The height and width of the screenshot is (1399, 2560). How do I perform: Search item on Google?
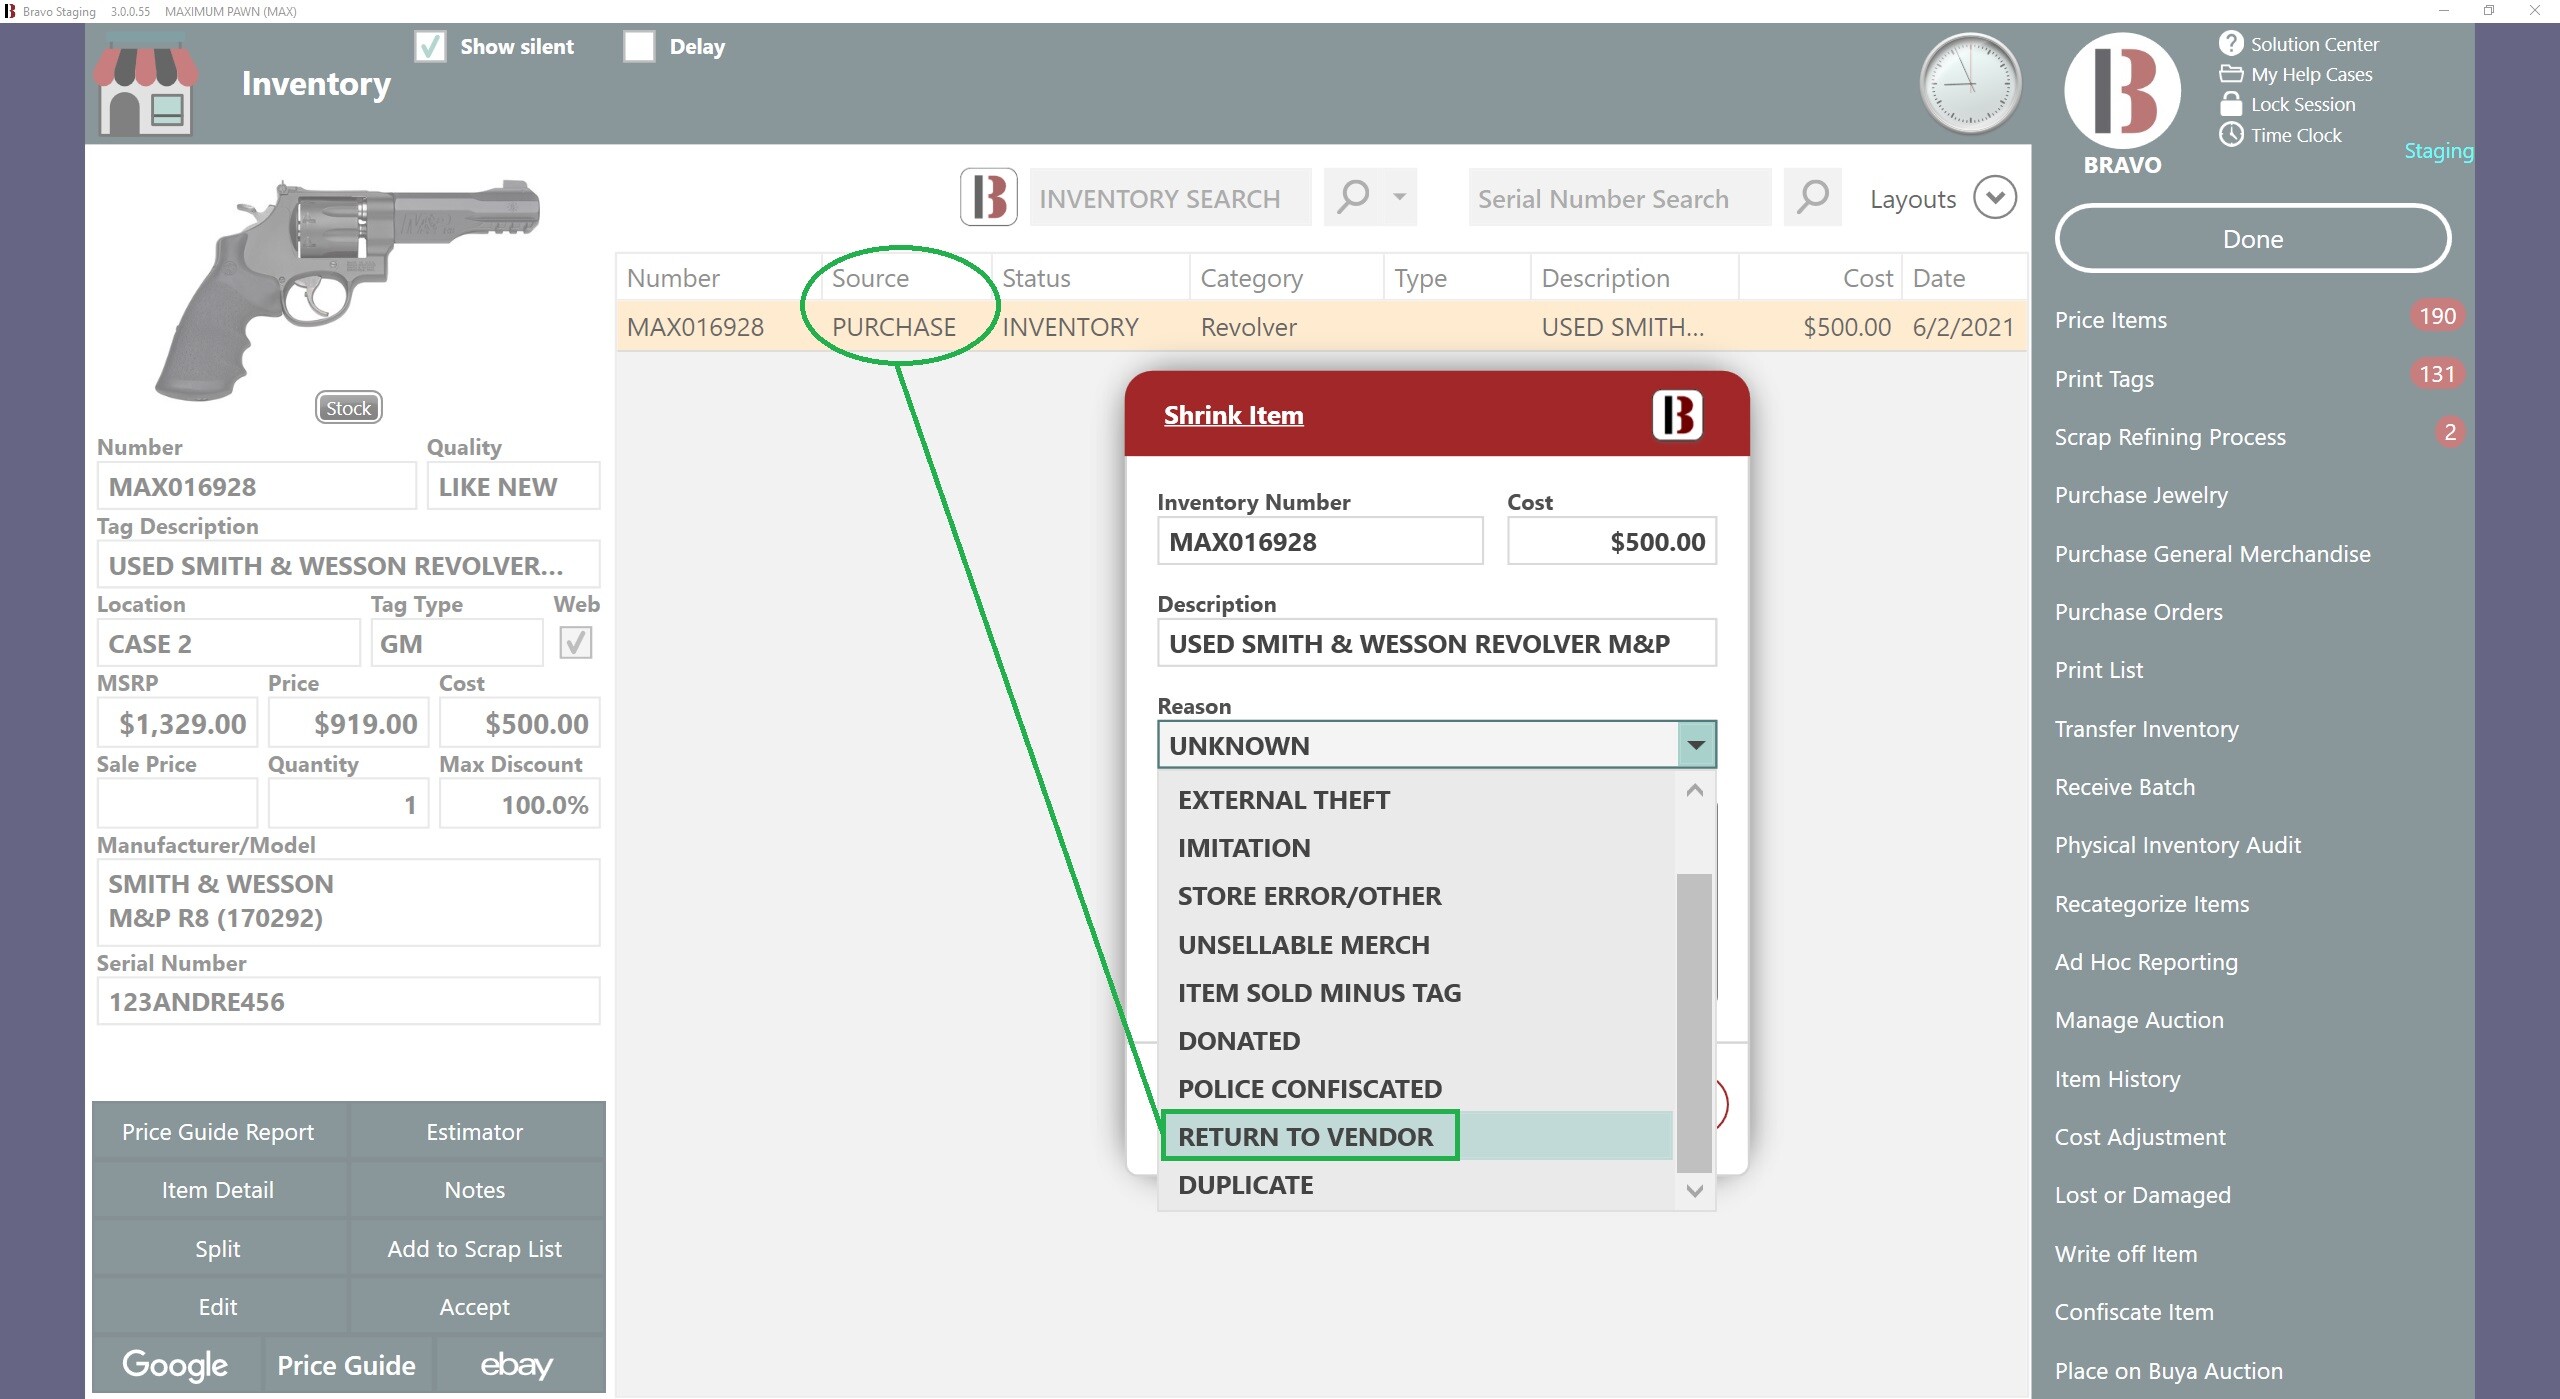pos(175,1364)
